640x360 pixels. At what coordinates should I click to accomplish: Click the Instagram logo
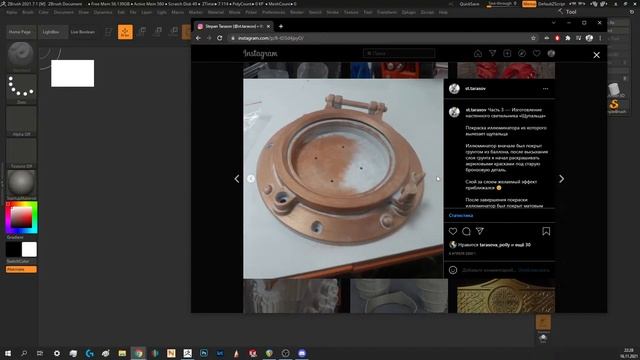(x=260, y=53)
